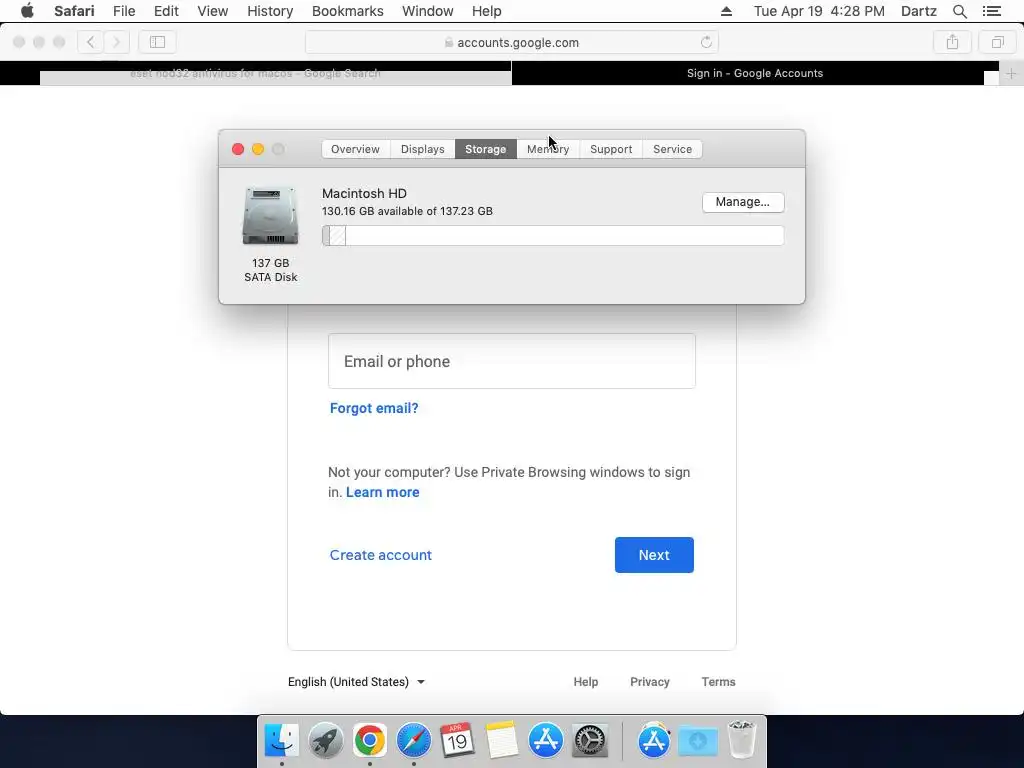1024x768 pixels.
Task: Click the Create account link
Action: [x=381, y=555]
